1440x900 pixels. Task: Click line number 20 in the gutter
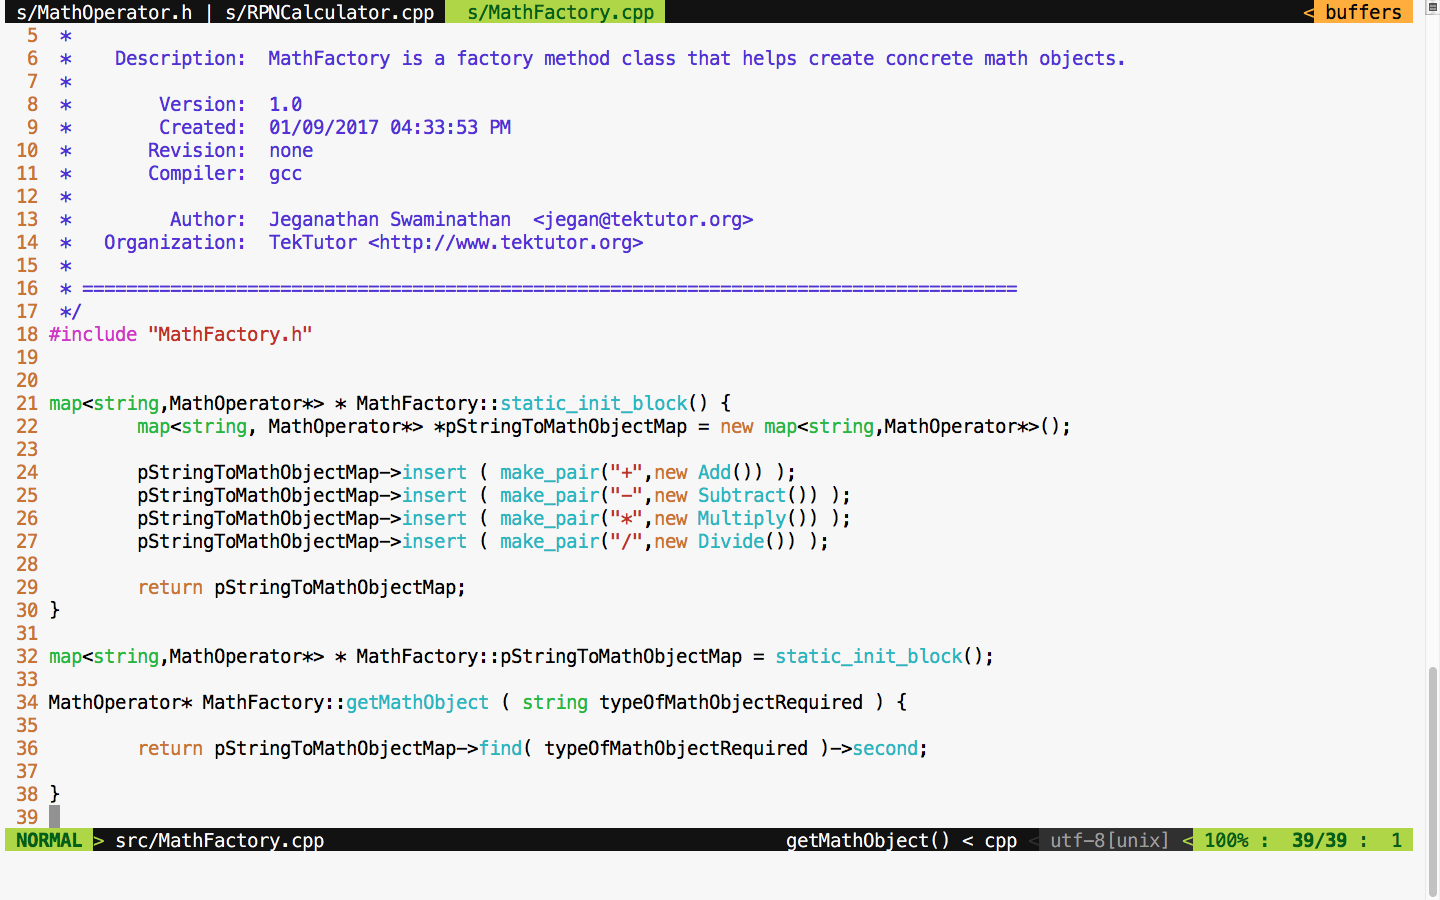(27, 380)
